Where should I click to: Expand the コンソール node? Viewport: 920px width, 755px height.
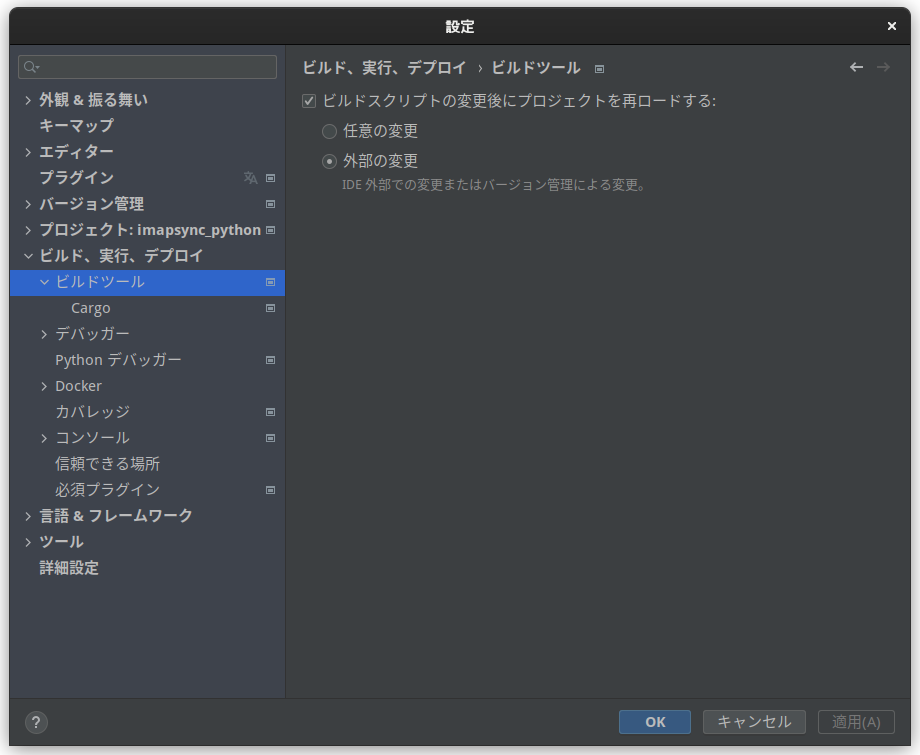tap(44, 438)
